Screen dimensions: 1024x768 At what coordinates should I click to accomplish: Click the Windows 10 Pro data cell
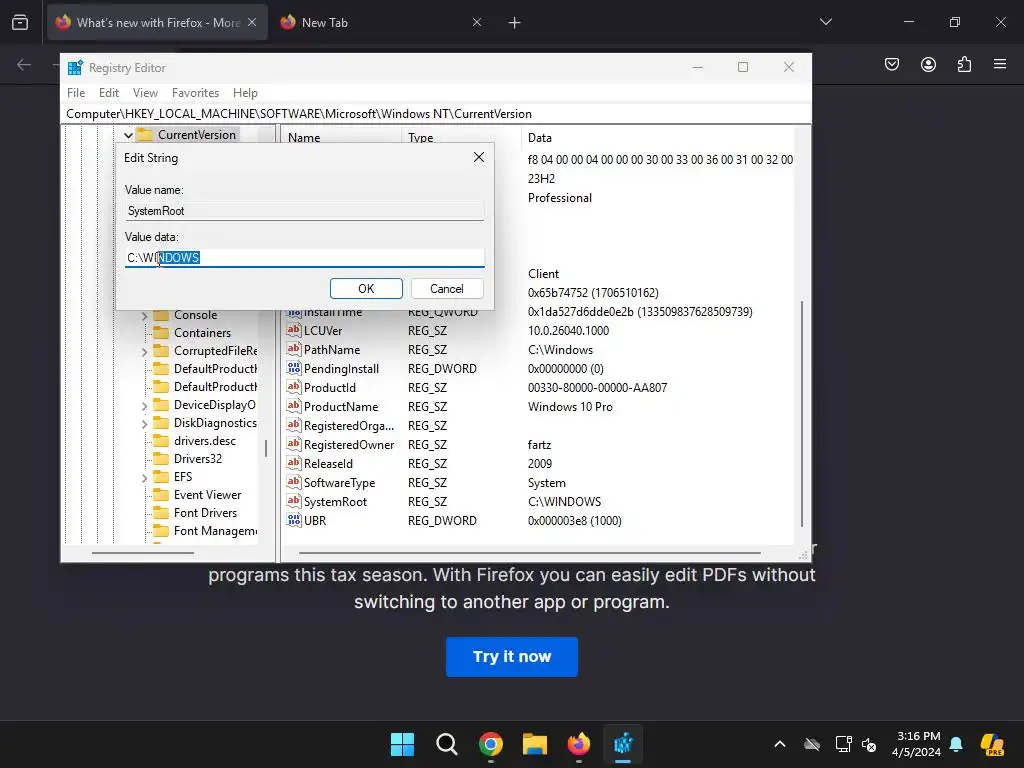[x=570, y=406]
